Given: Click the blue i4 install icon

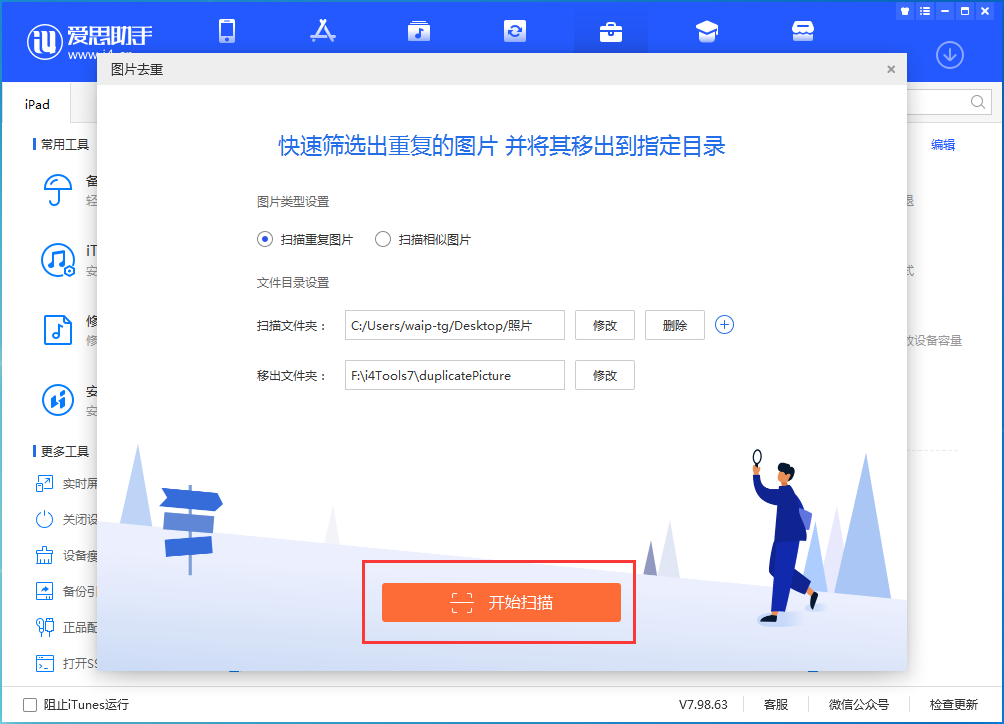Looking at the screenshot, I should (x=58, y=400).
